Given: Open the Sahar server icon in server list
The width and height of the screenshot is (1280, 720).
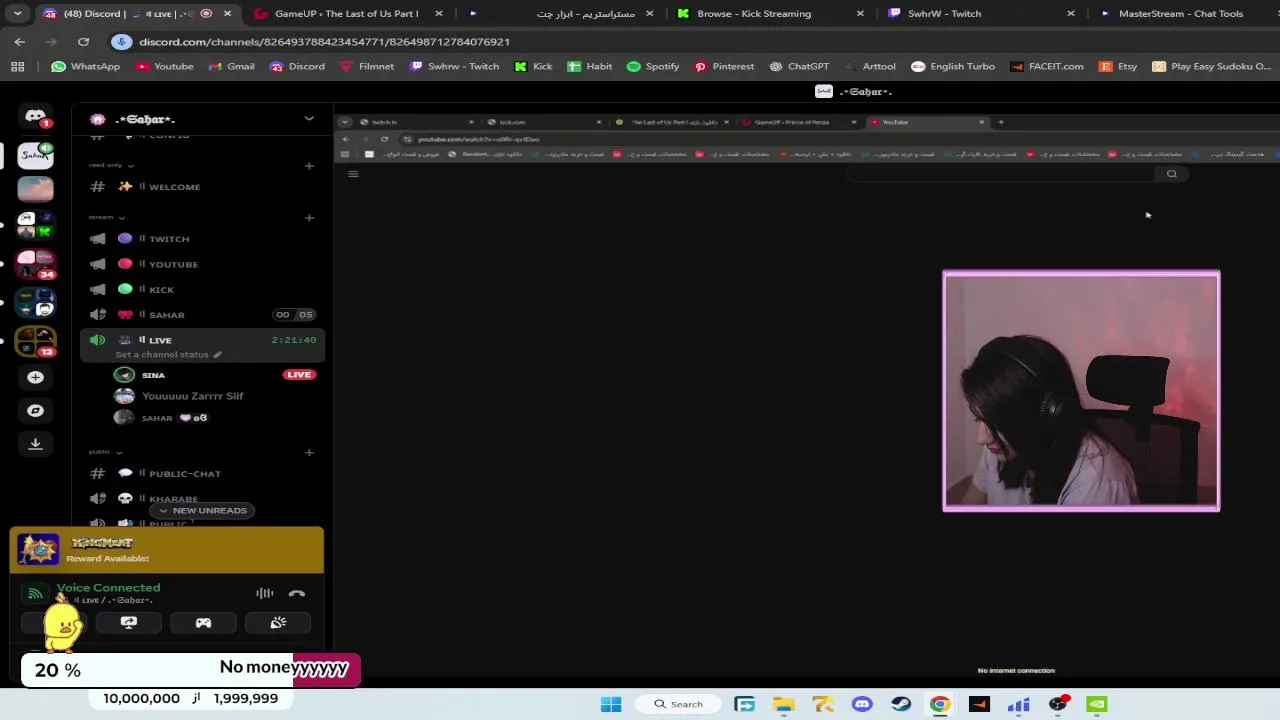Looking at the screenshot, I should coord(35,154).
